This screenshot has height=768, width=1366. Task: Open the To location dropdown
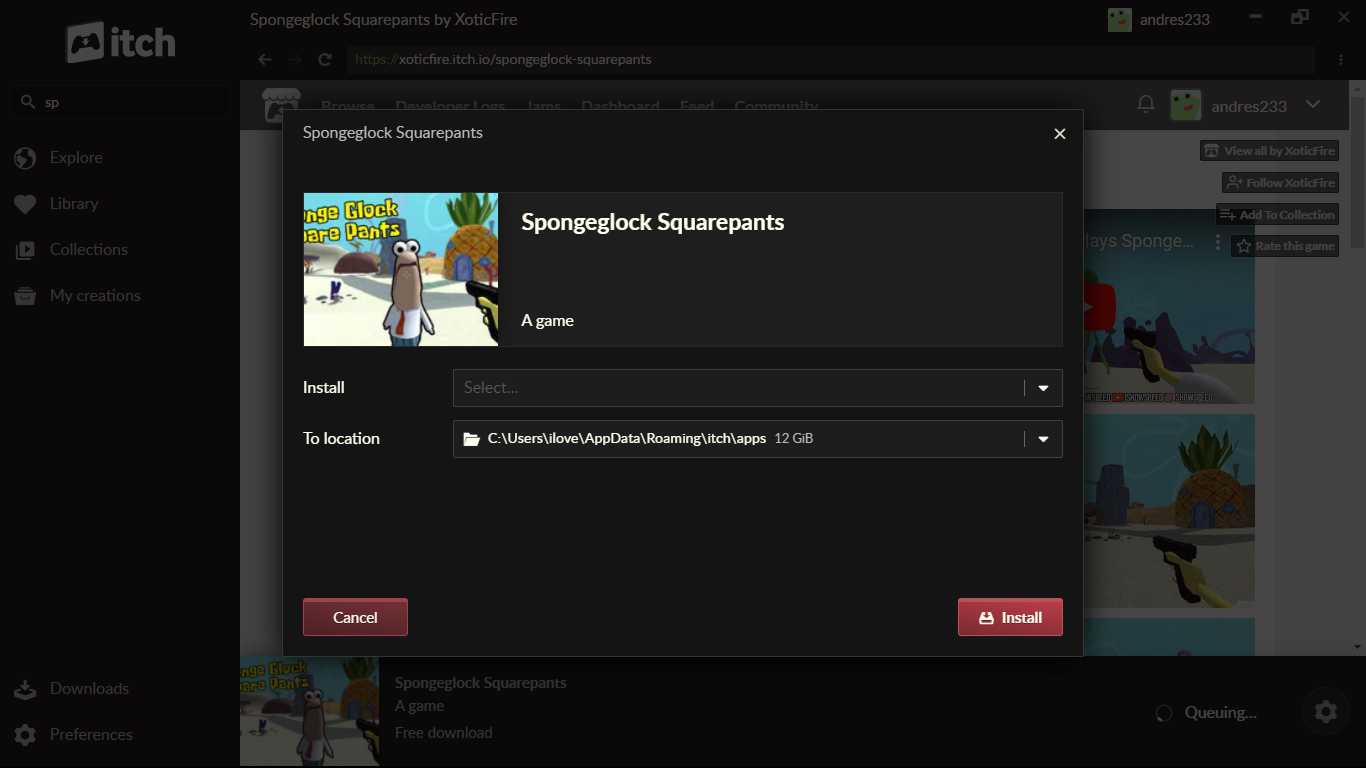[757, 439]
